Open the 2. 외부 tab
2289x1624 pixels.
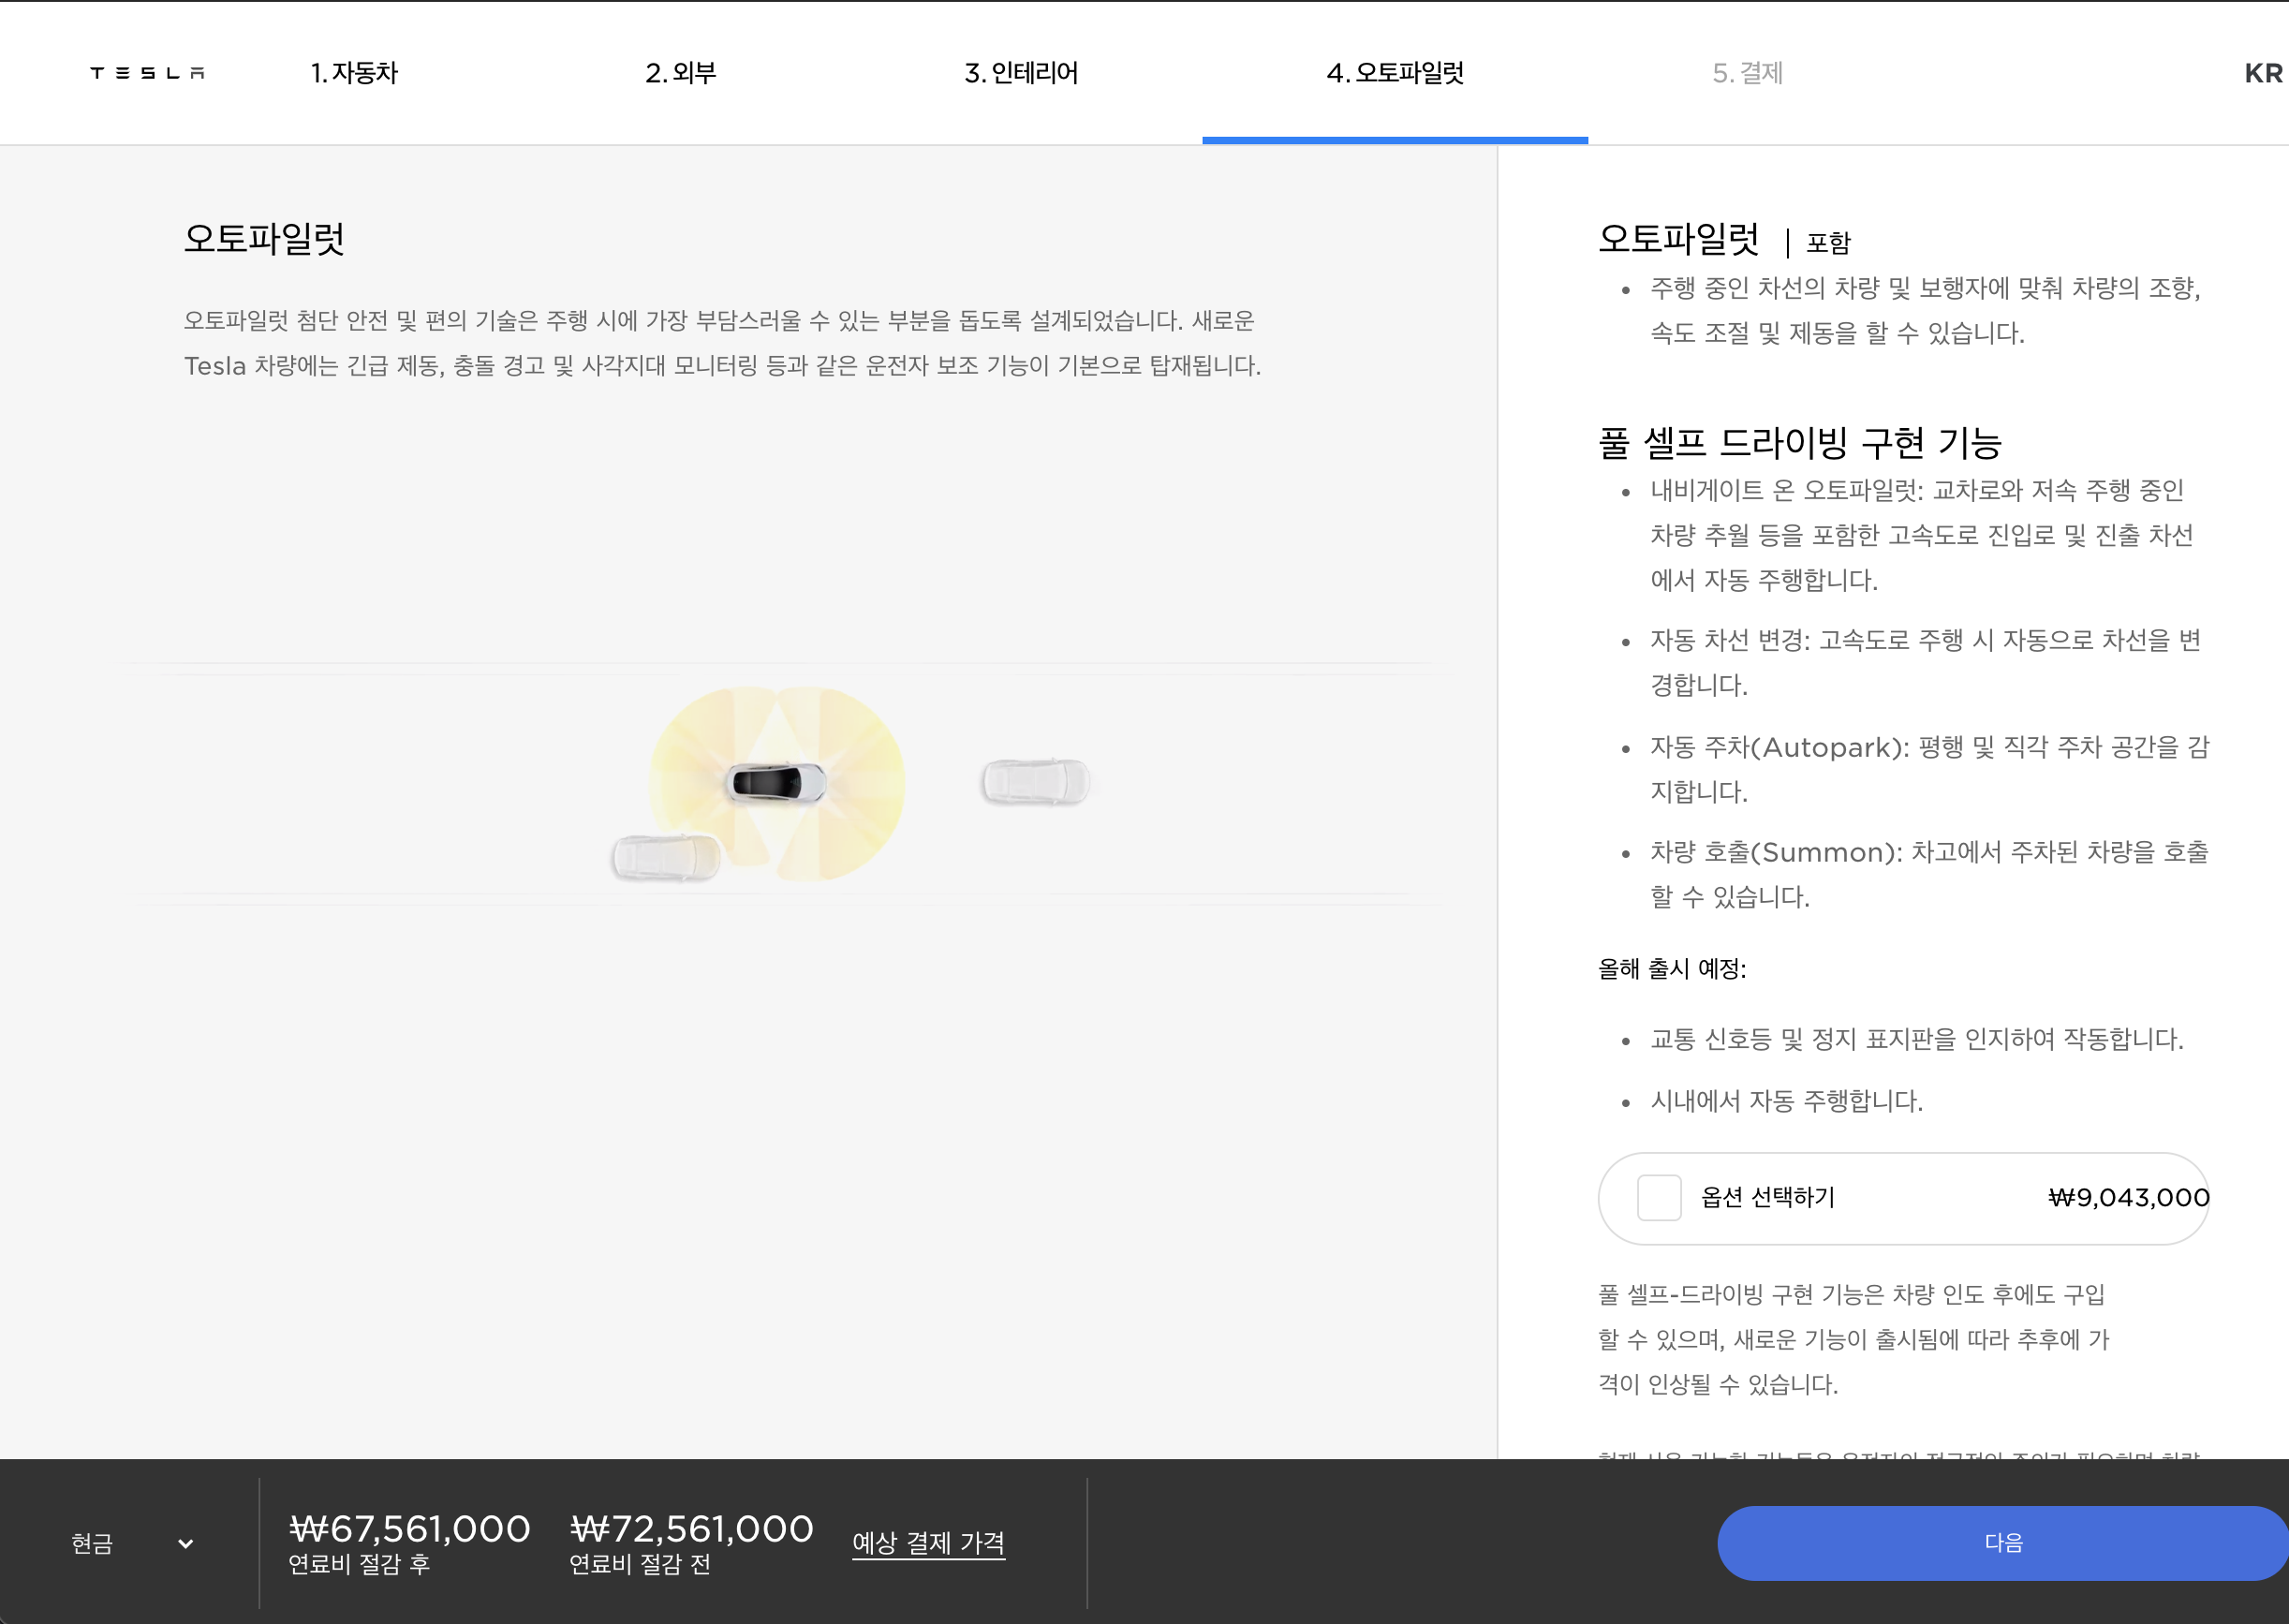point(680,73)
